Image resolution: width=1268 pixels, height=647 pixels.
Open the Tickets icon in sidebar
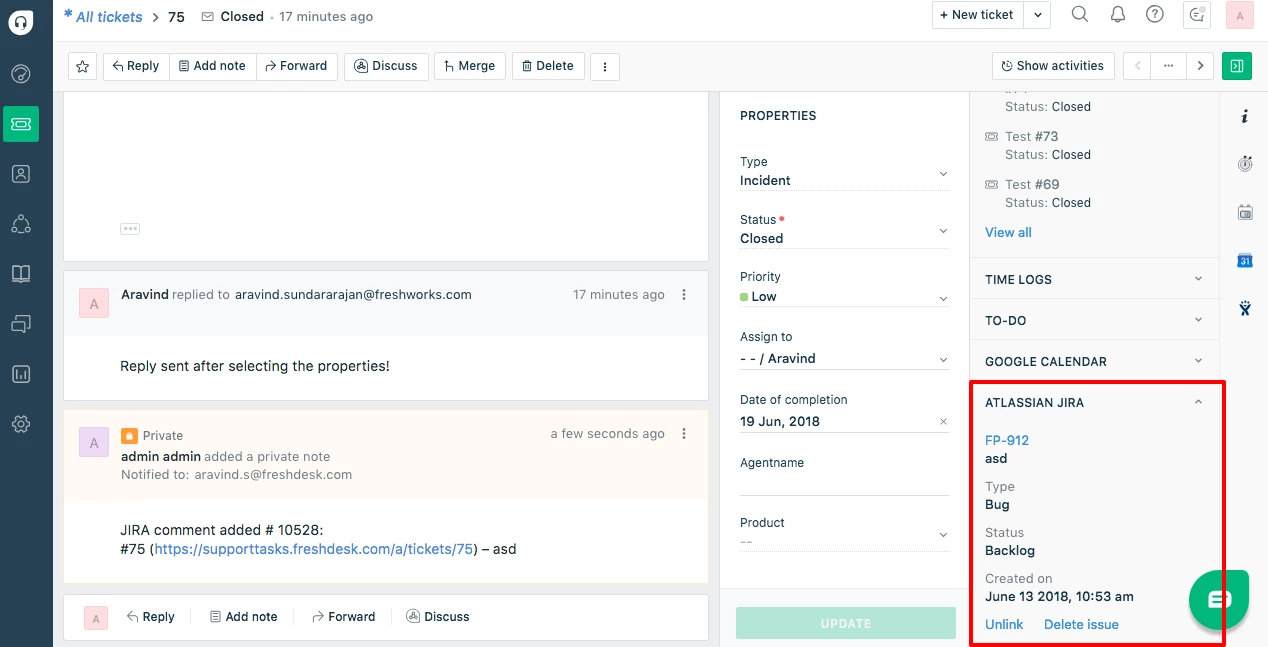[21, 124]
